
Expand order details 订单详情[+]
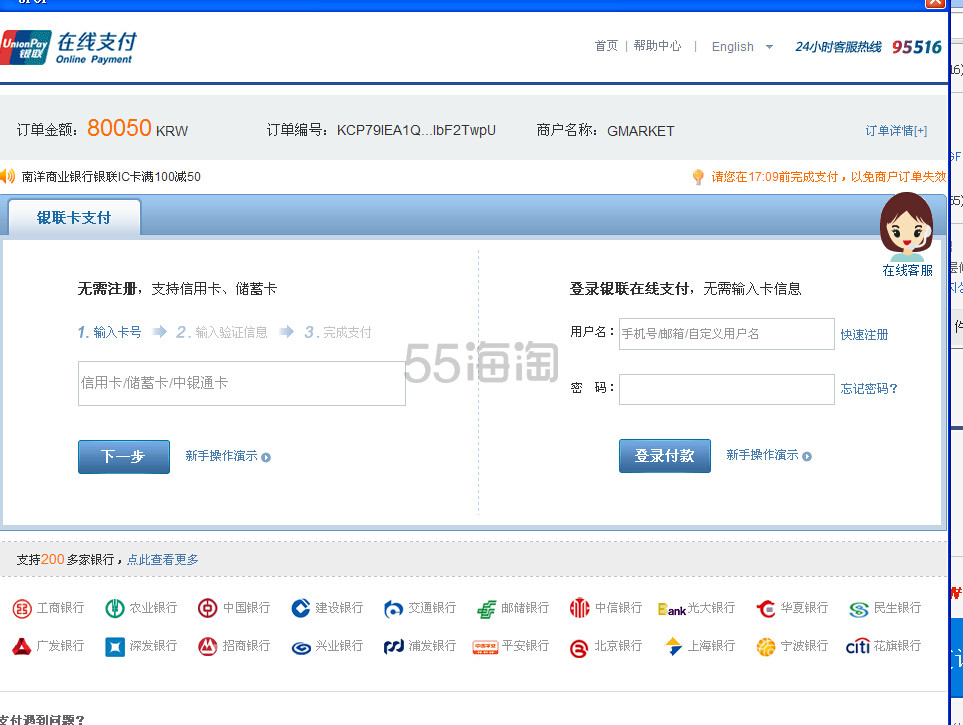click(x=896, y=131)
